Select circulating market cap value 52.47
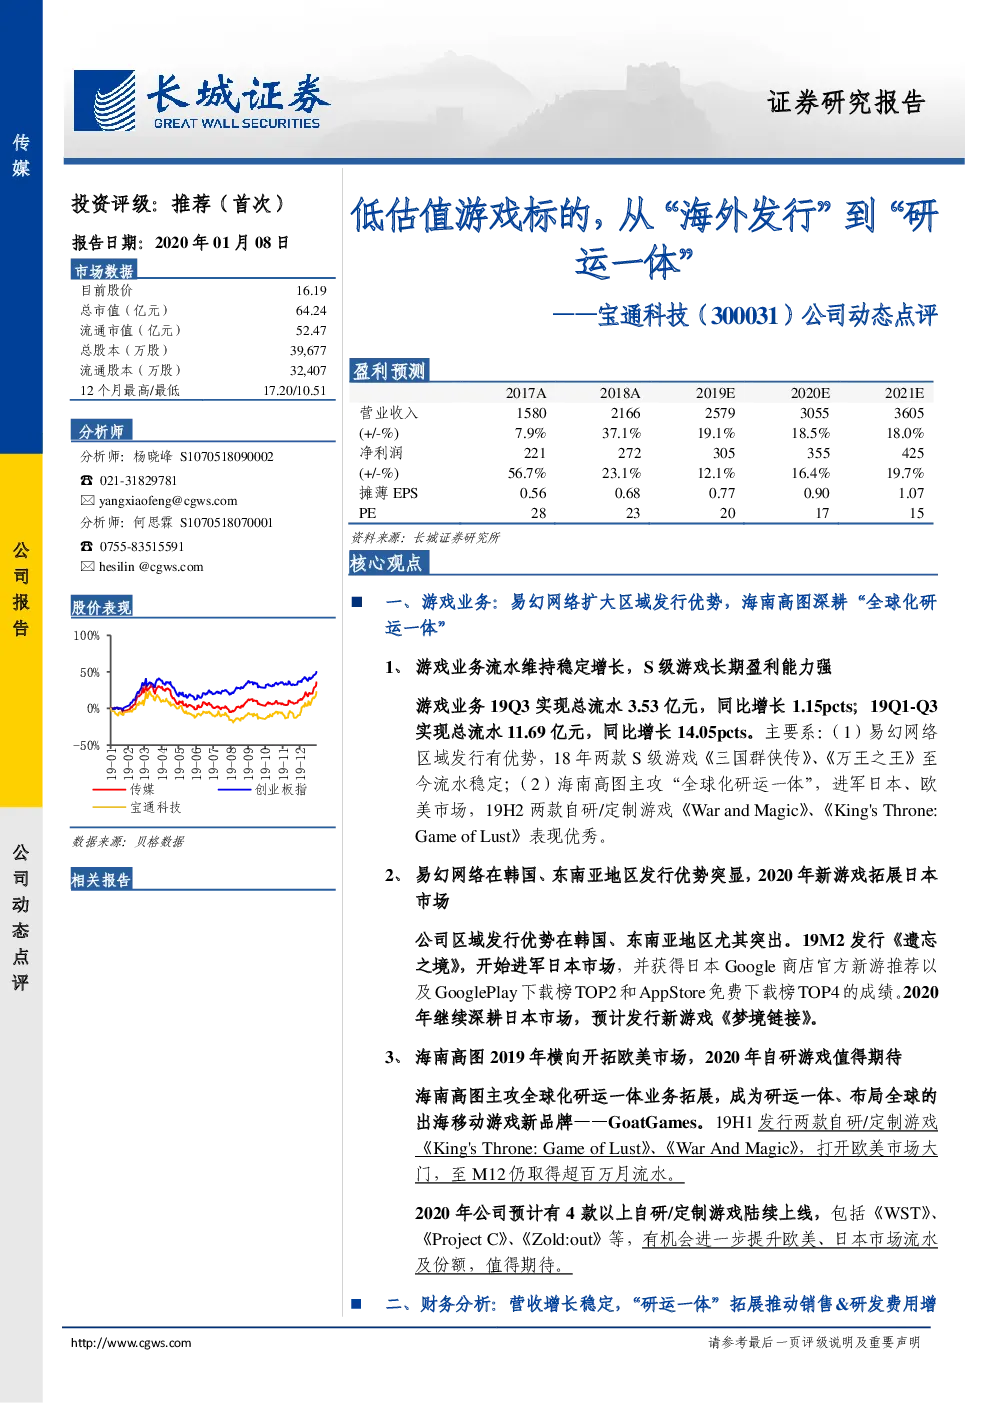 pyautogui.click(x=311, y=331)
